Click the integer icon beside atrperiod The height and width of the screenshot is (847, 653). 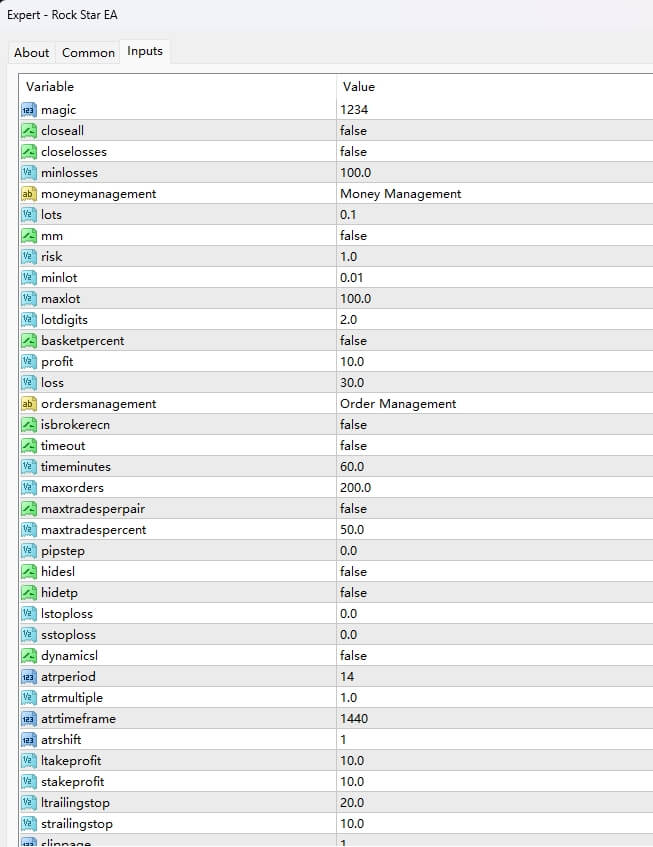click(x=29, y=677)
